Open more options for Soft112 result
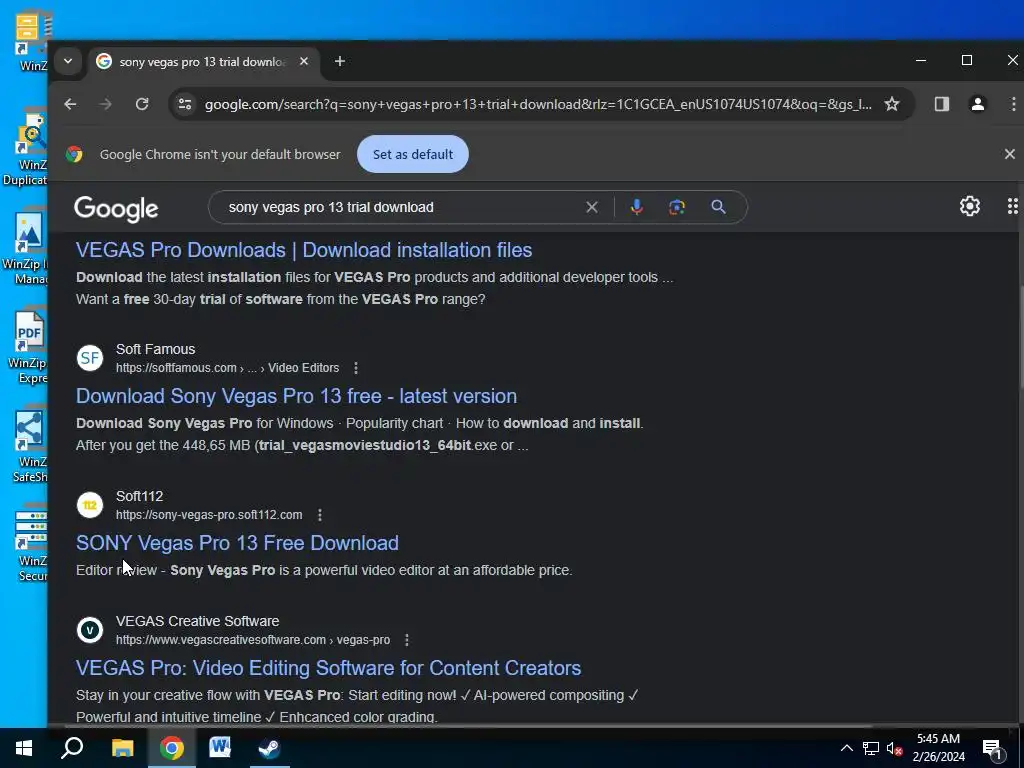Viewport: 1024px width, 768px height. tap(320, 515)
